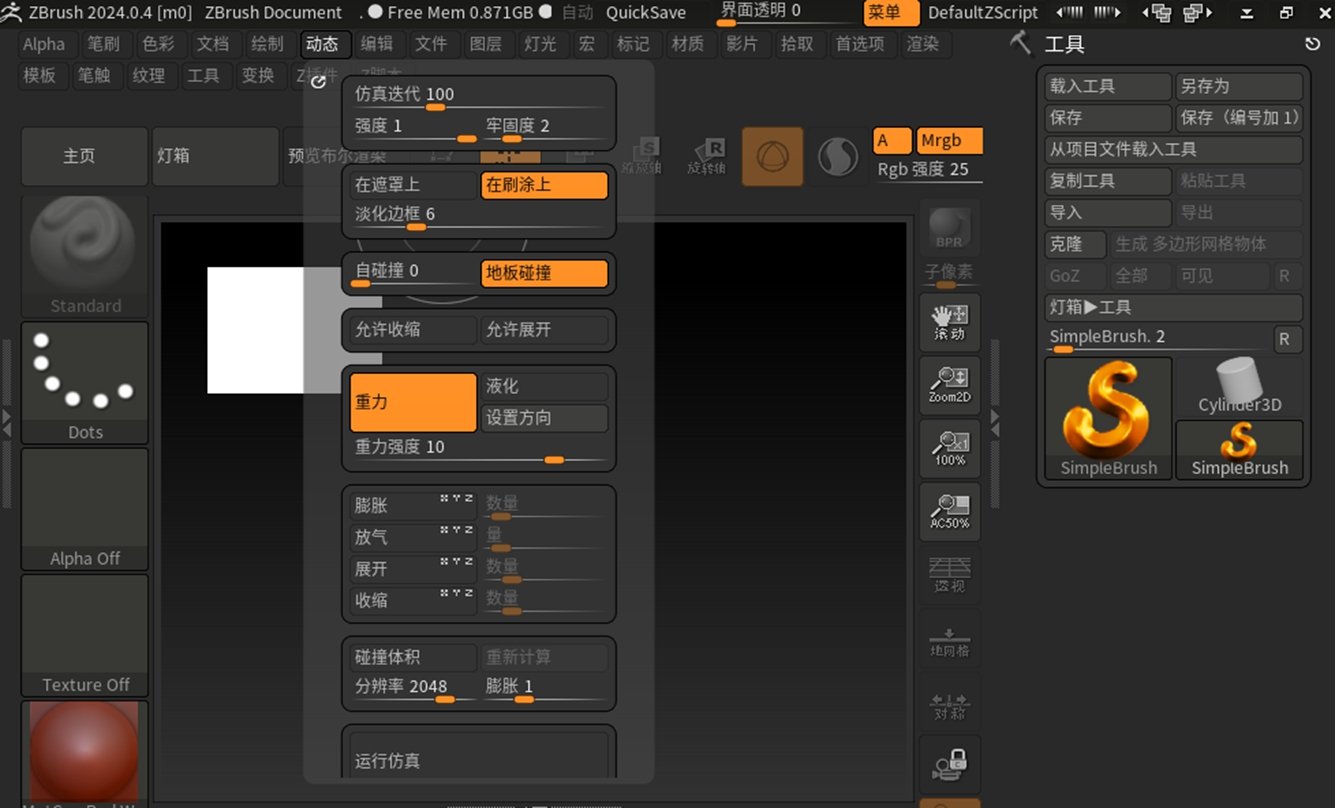1335x808 pixels.
Task: Toggle Floor Collision (地板碰撞)
Action: click(x=545, y=272)
